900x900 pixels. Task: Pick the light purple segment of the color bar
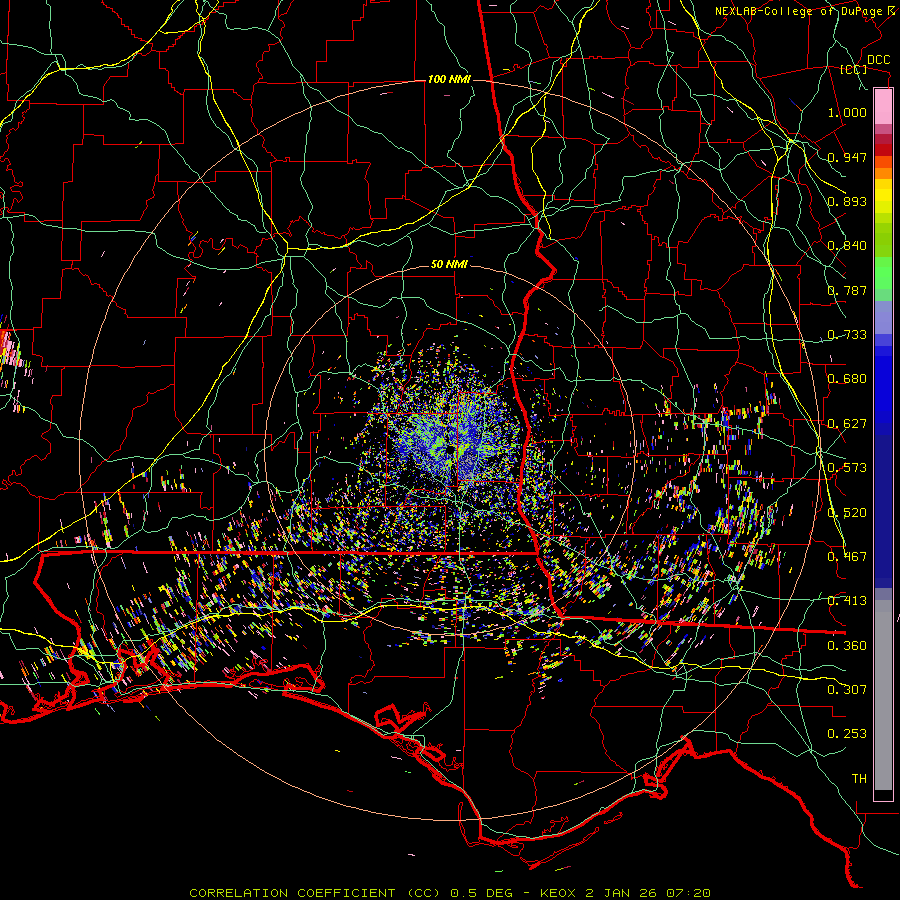883,317
